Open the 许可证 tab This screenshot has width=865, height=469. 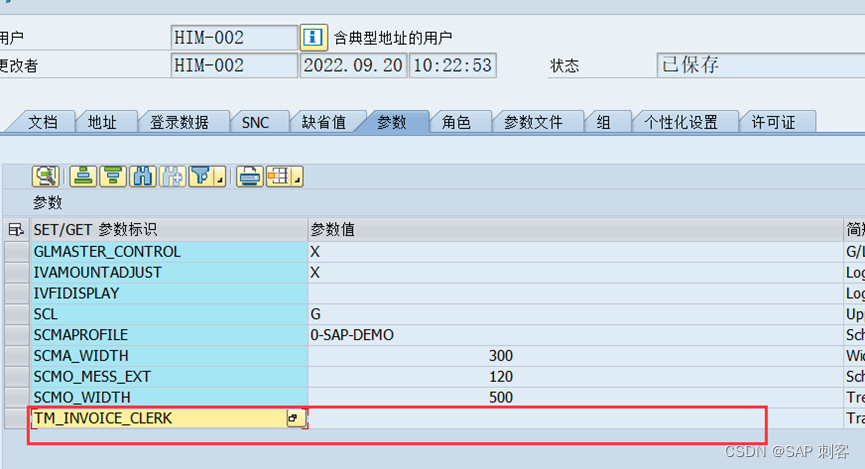click(773, 122)
